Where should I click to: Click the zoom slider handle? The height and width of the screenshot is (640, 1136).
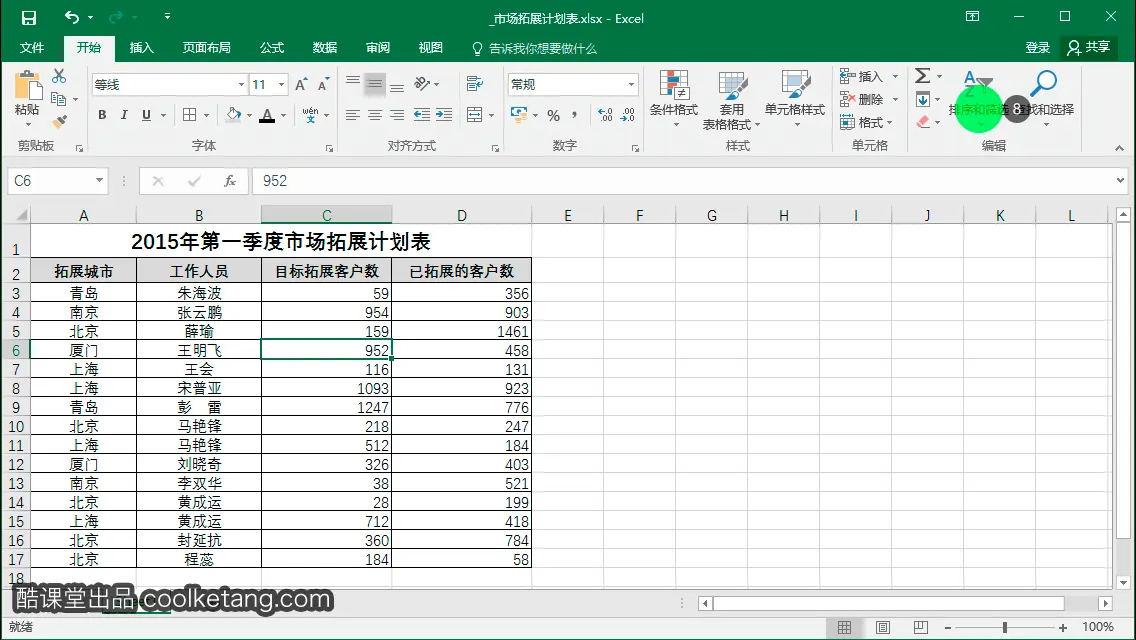(x=1005, y=627)
